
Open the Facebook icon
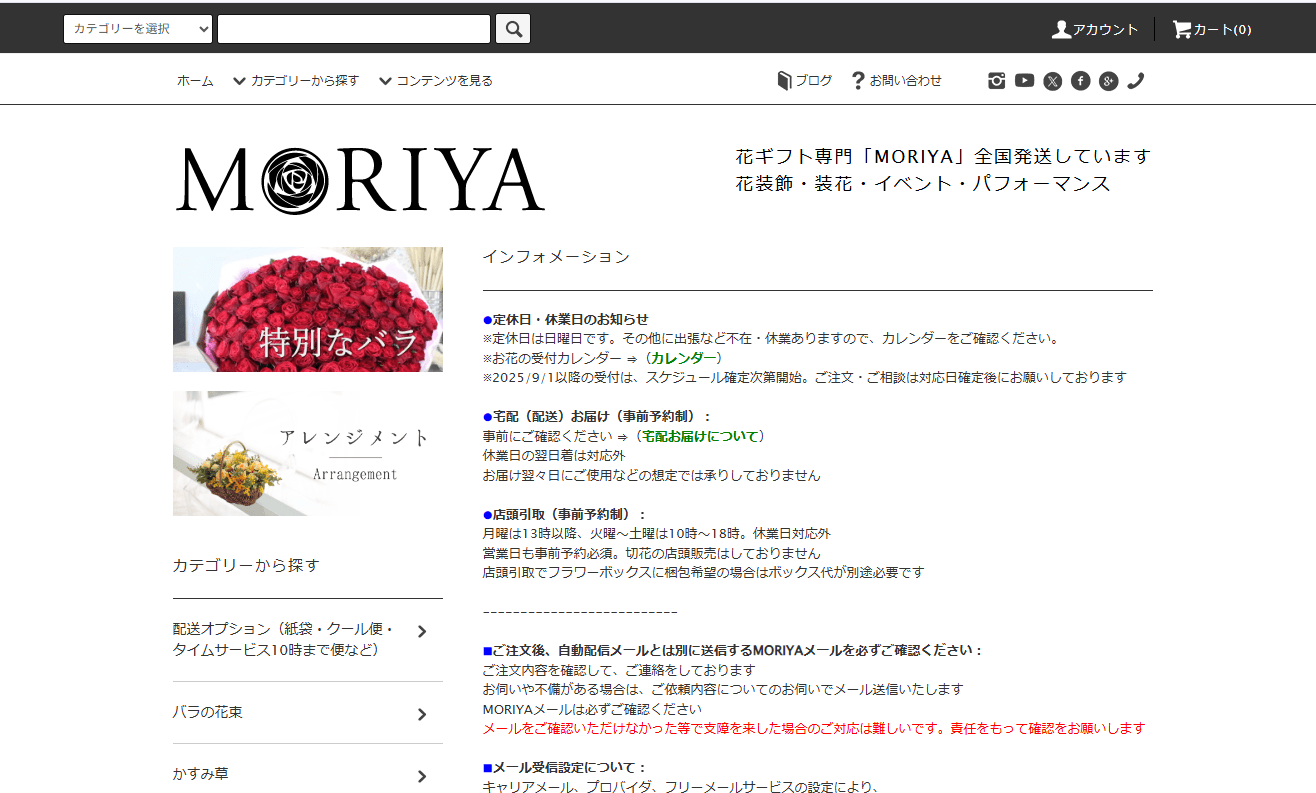point(1080,81)
